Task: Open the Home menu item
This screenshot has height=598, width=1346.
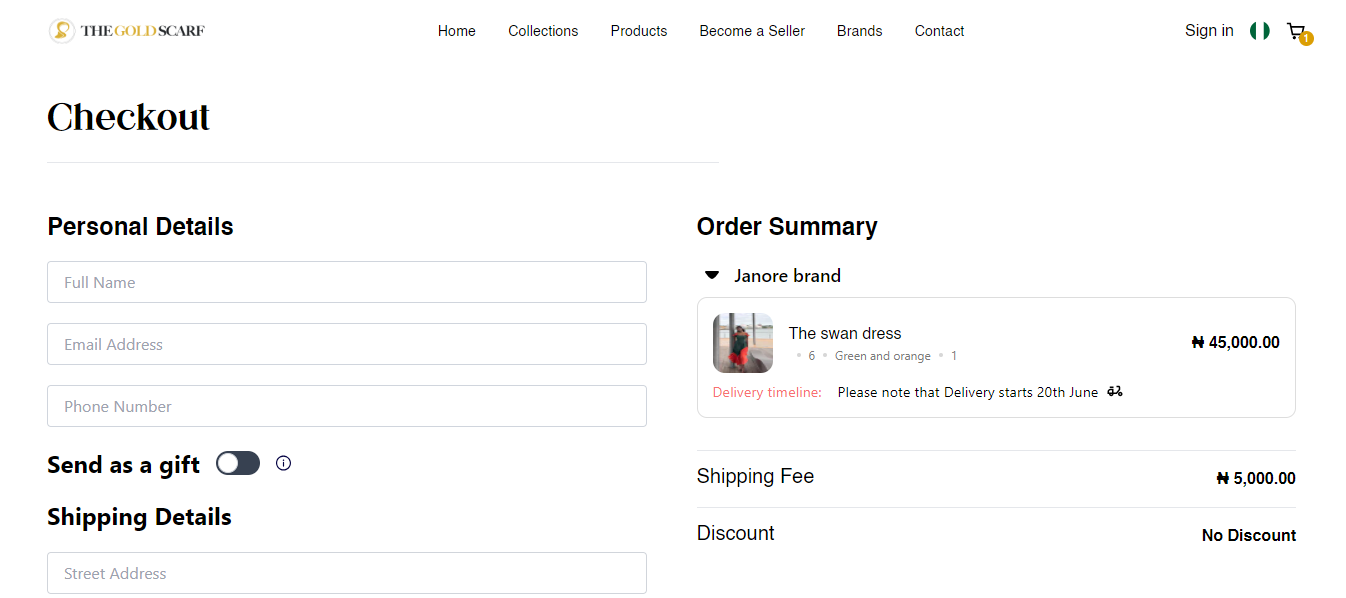Action: point(457,31)
